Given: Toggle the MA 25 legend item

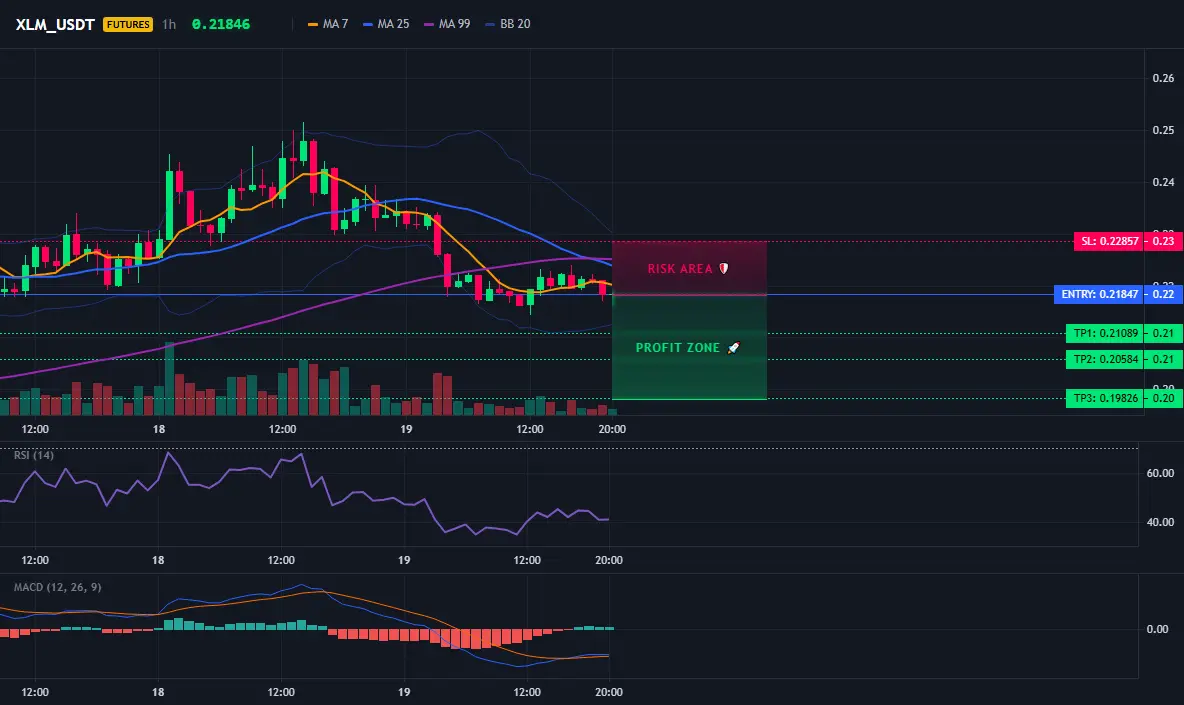Looking at the screenshot, I should coord(387,24).
